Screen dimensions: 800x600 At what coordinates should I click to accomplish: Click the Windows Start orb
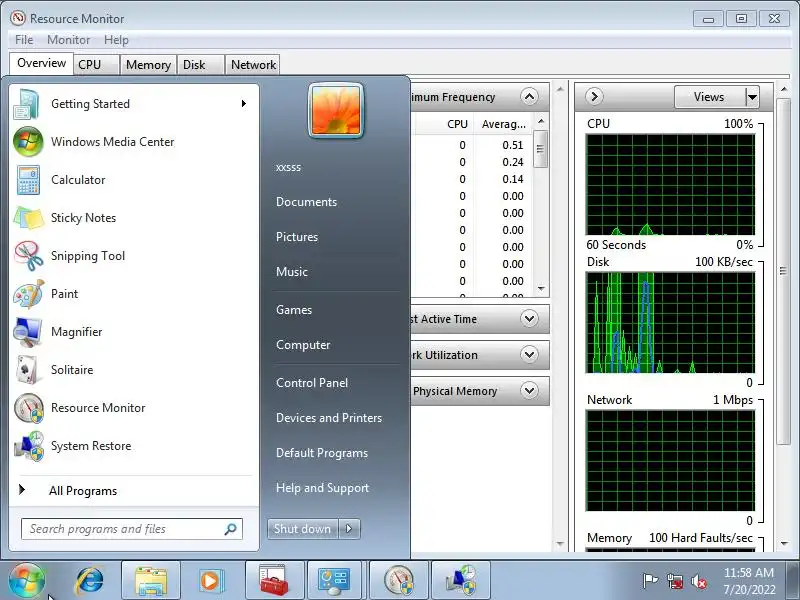(x=27, y=580)
